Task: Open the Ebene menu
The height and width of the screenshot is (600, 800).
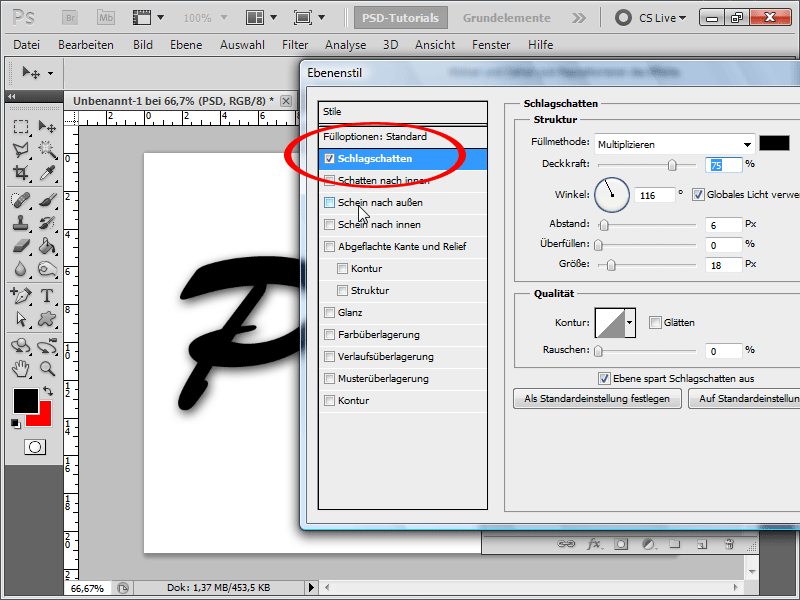Action: click(186, 45)
